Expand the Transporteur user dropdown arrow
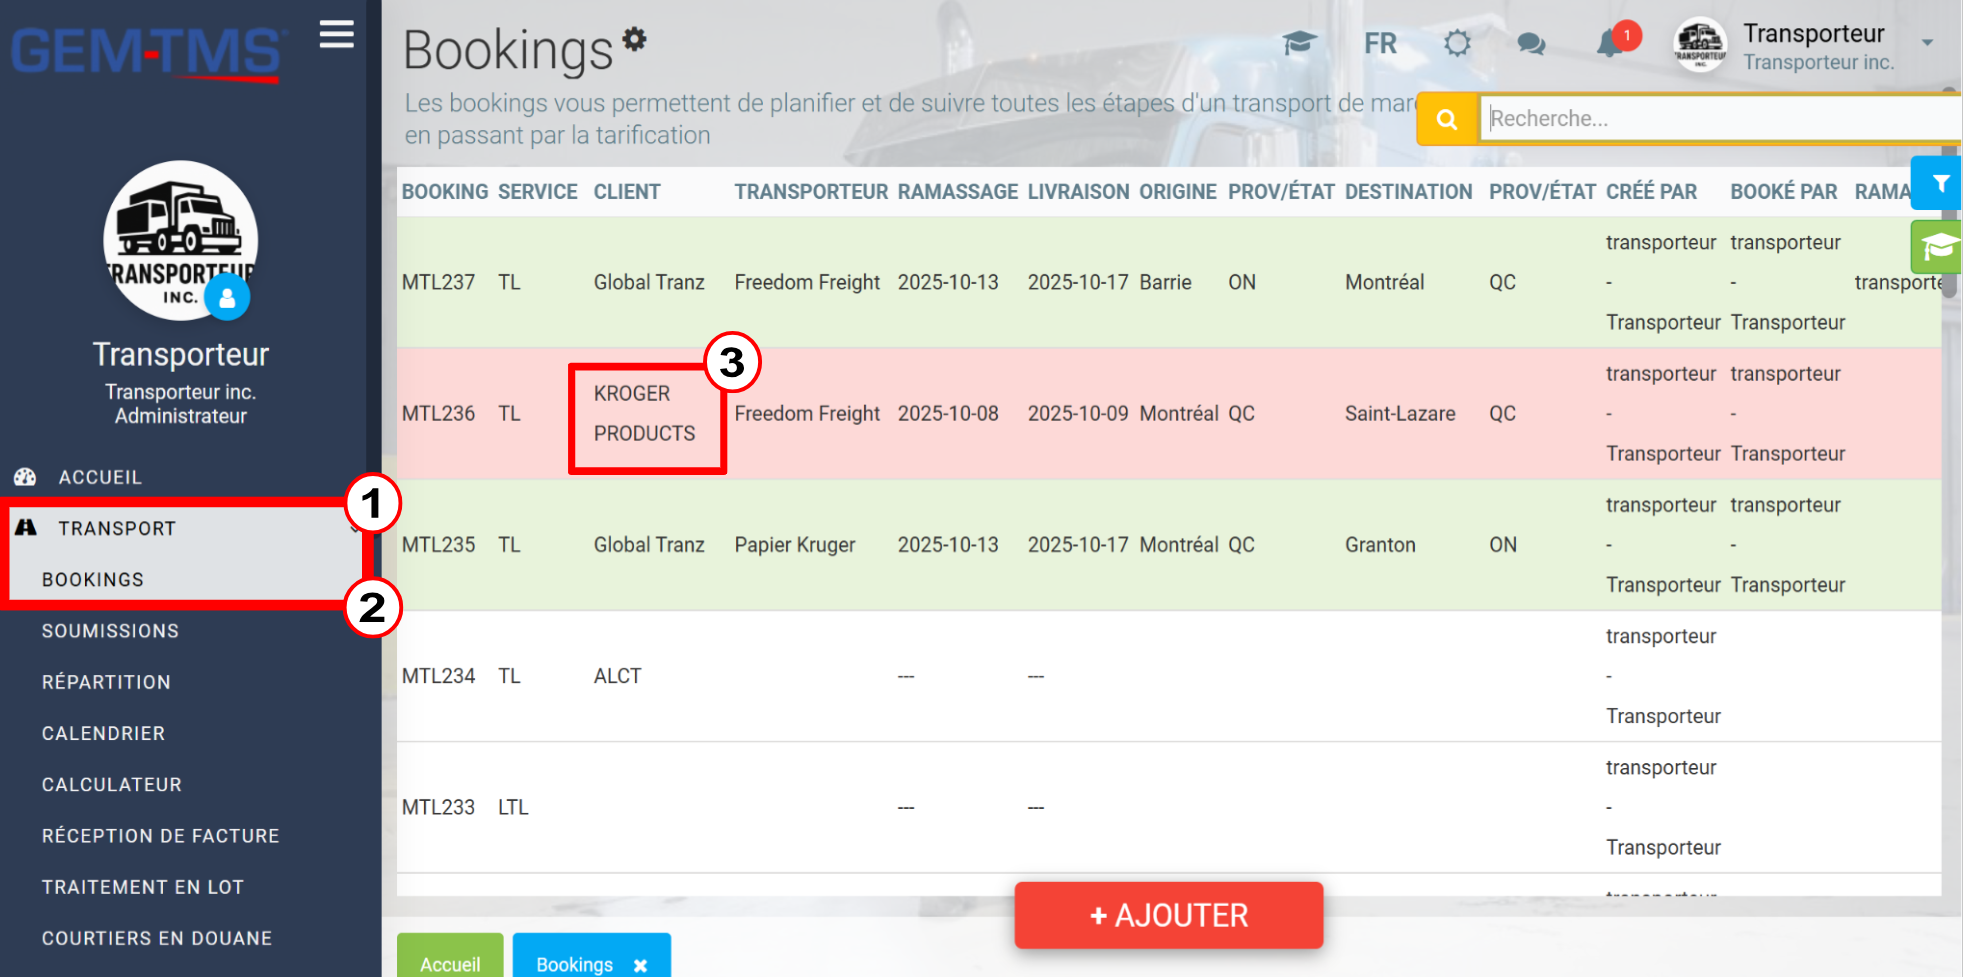This screenshot has width=1963, height=977. click(x=1927, y=43)
